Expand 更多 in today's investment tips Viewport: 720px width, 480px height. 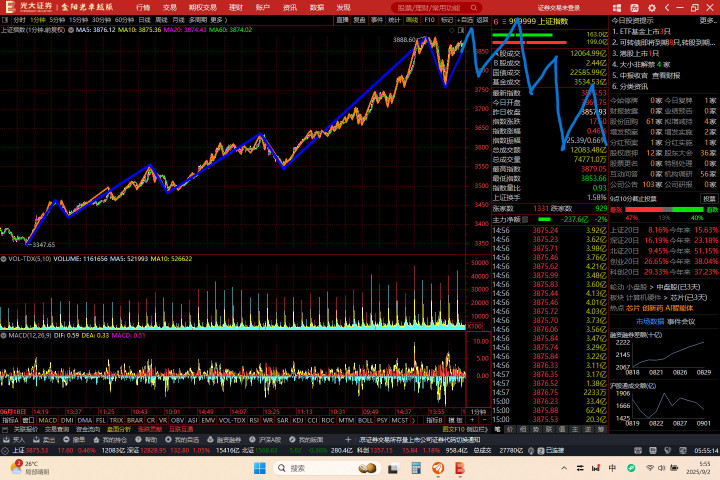click(708, 21)
